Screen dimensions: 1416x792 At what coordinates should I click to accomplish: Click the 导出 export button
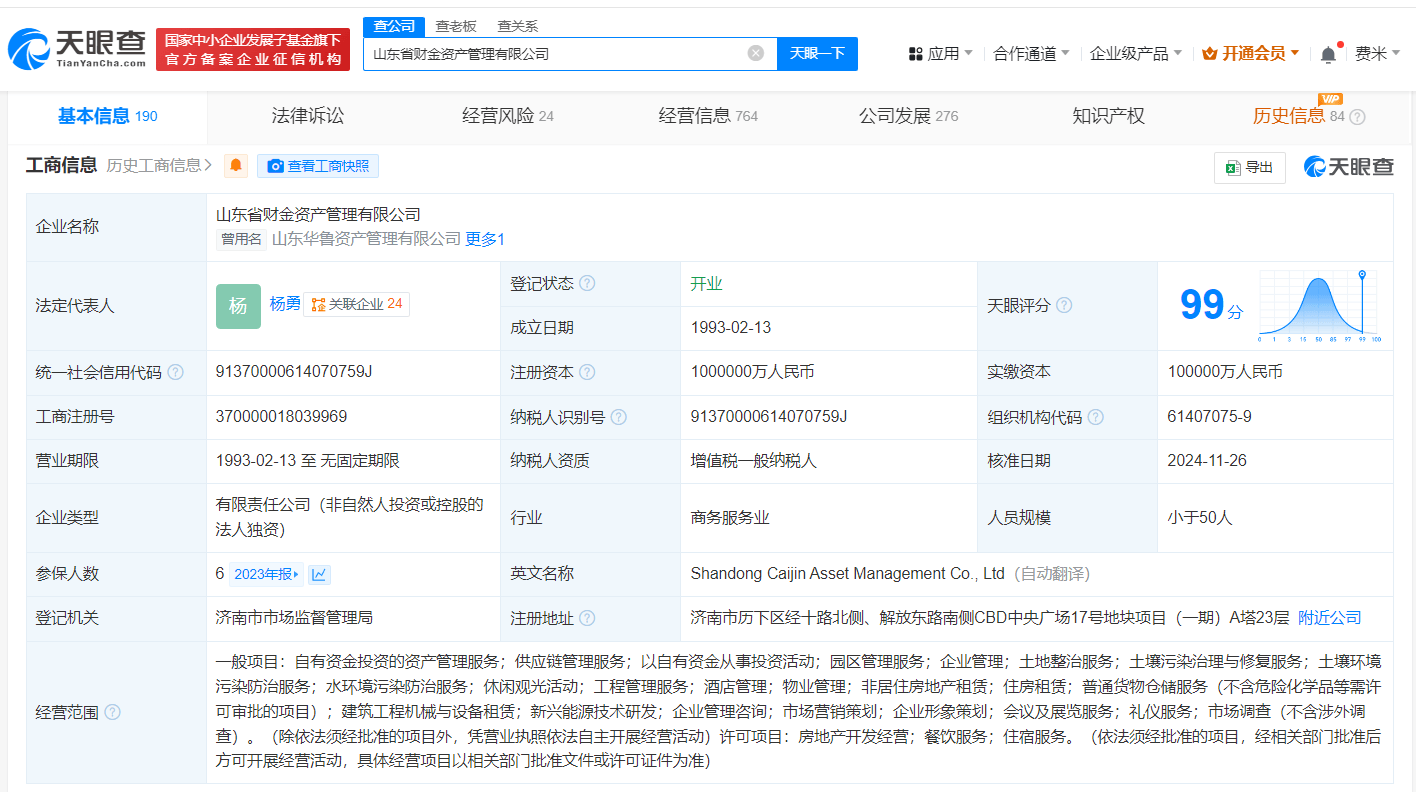pyautogui.click(x=1249, y=167)
